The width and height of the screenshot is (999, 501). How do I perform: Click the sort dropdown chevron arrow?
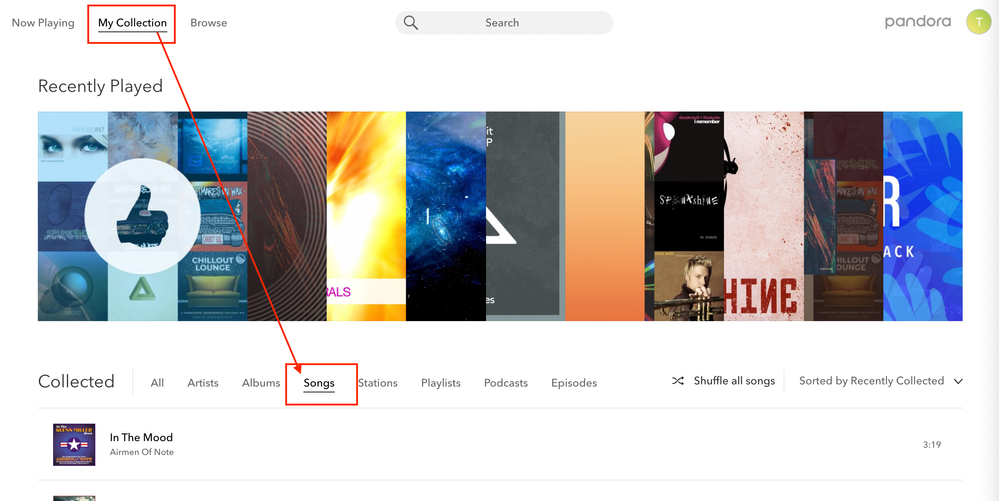pos(958,381)
